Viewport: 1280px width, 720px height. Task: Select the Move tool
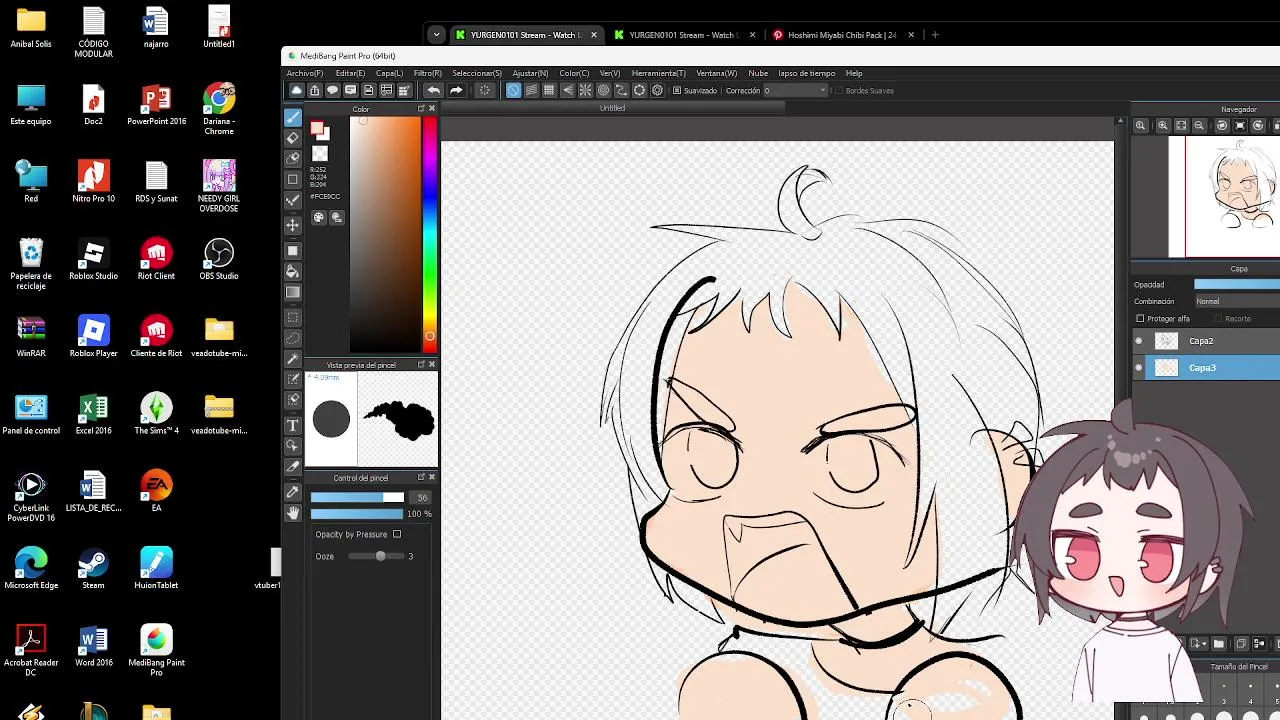[x=293, y=225]
